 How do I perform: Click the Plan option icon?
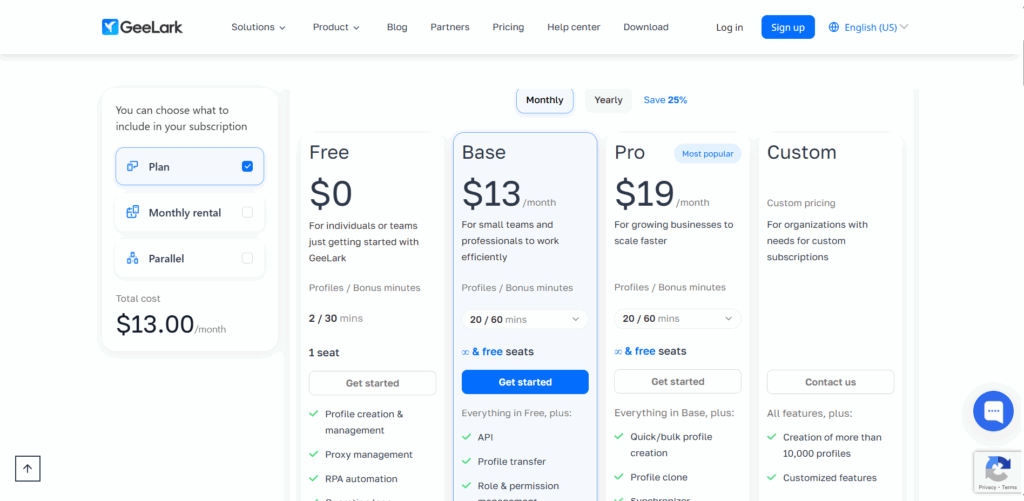pos(133,167)
